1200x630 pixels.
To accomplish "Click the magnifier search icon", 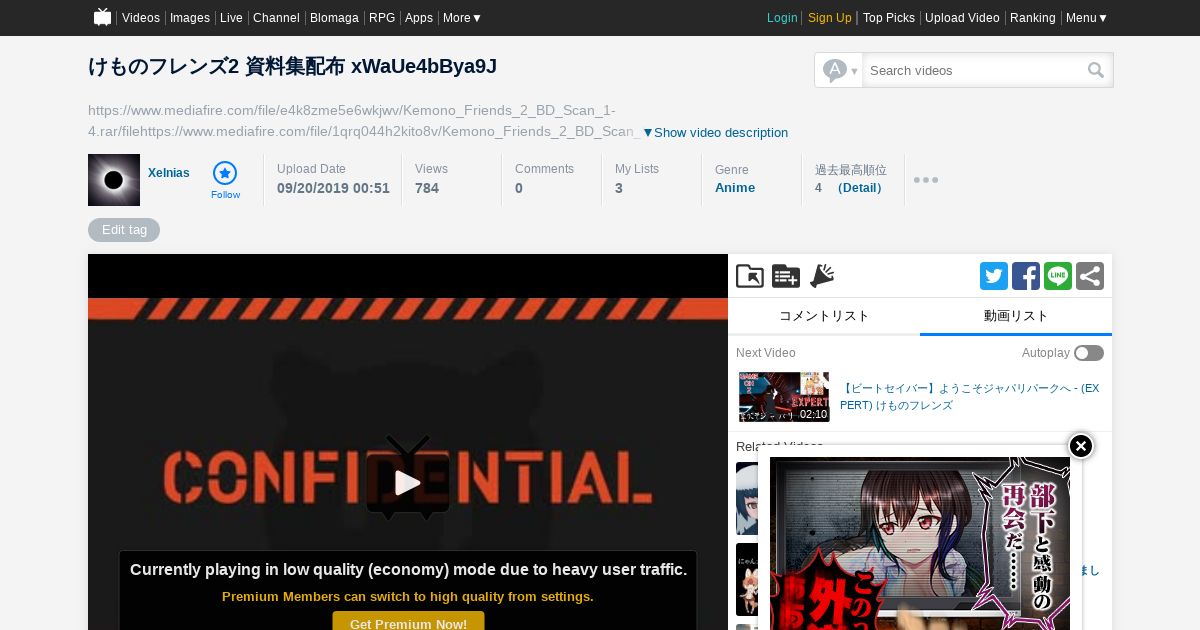I will [1096, 70].
